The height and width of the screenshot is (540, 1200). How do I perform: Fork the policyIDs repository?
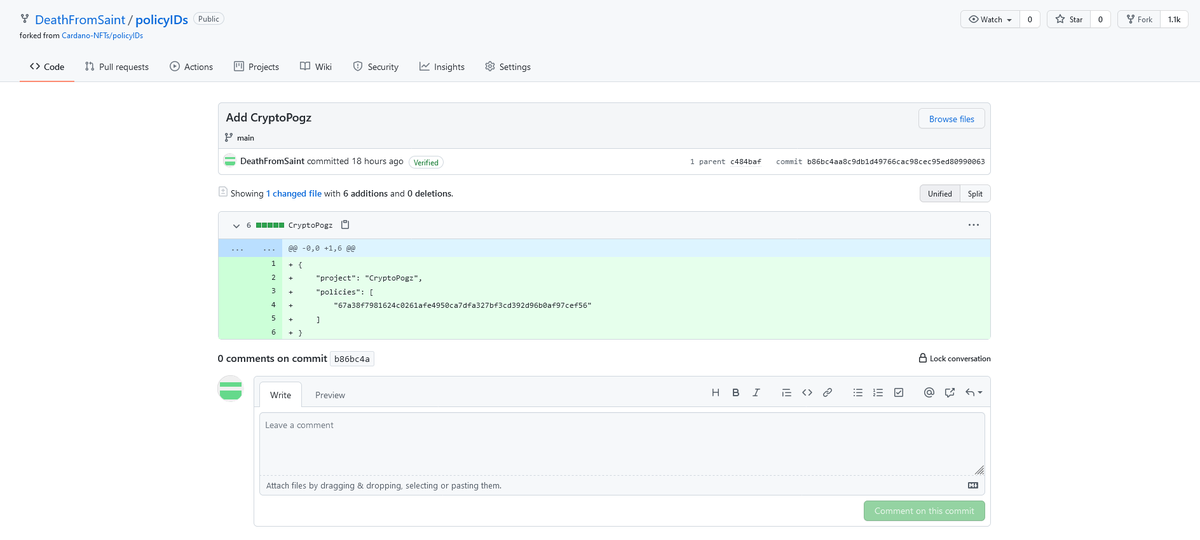click(x=1139, y=19)
